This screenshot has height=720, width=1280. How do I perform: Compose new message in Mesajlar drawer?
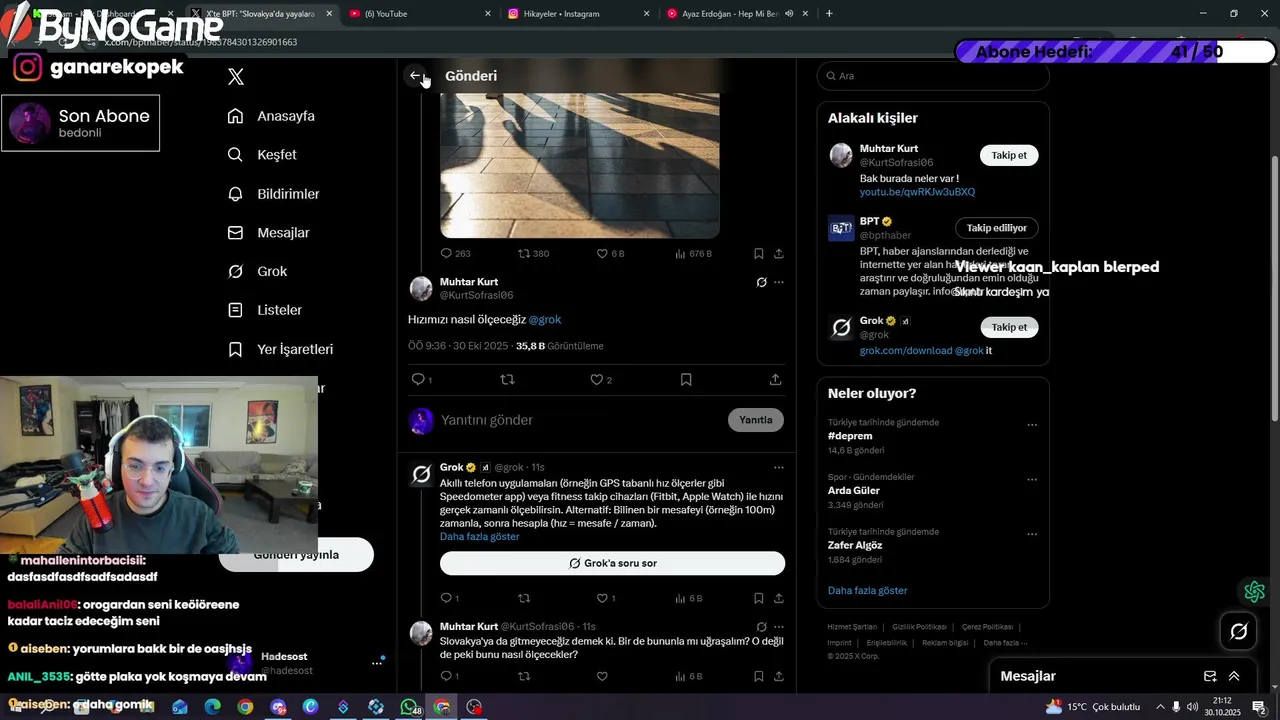pos(1210,677)
